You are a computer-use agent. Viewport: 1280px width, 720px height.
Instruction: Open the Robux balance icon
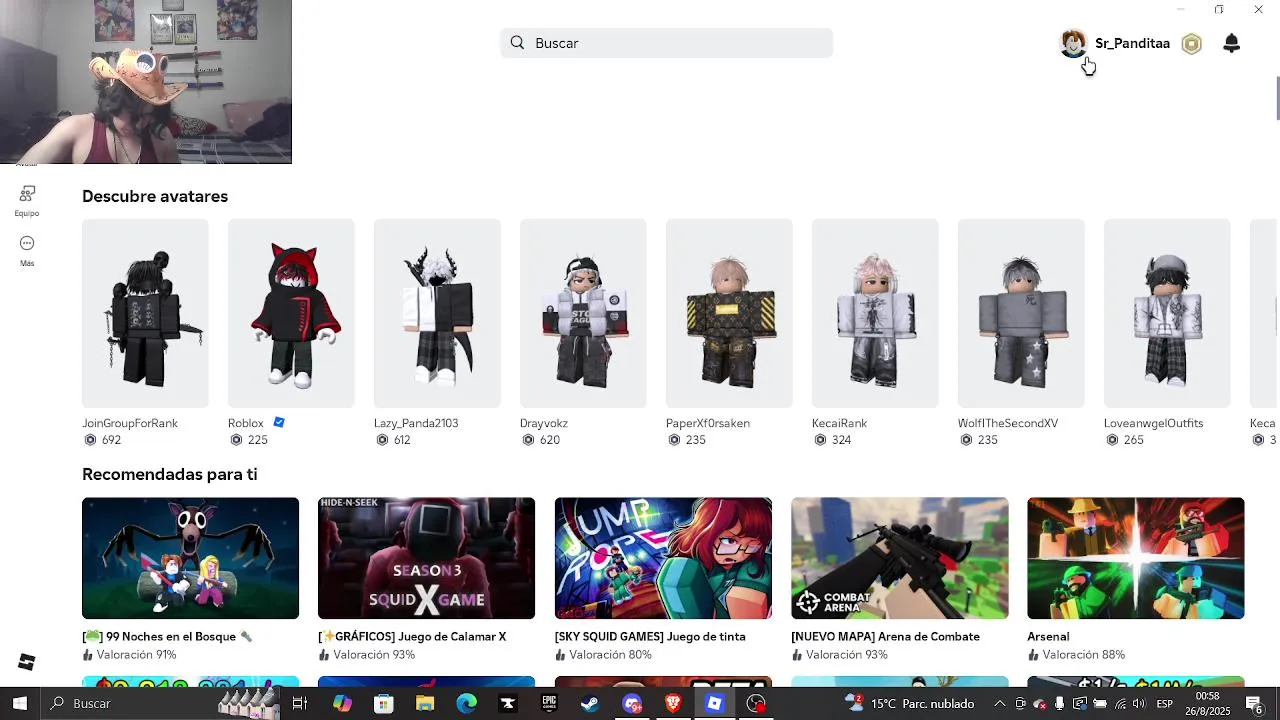coord(1191,43)
